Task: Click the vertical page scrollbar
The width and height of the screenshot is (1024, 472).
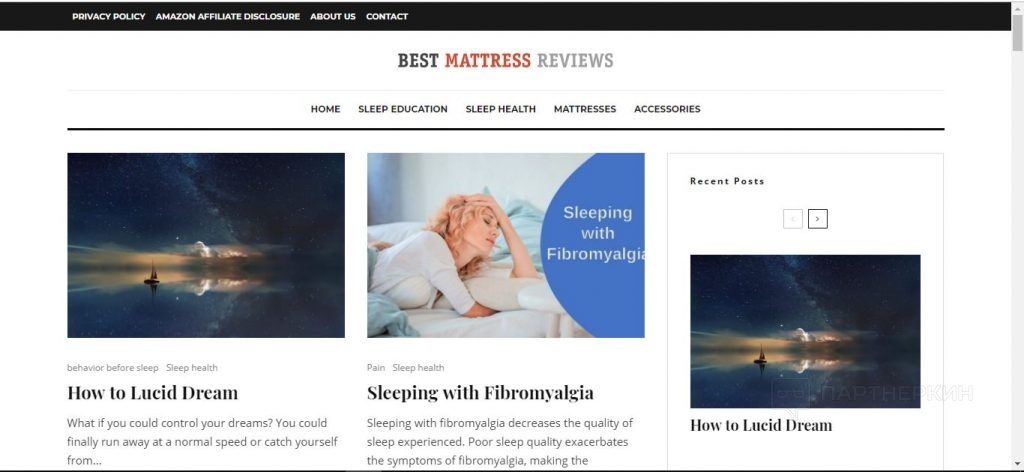Action: (x=1017, y=235)
